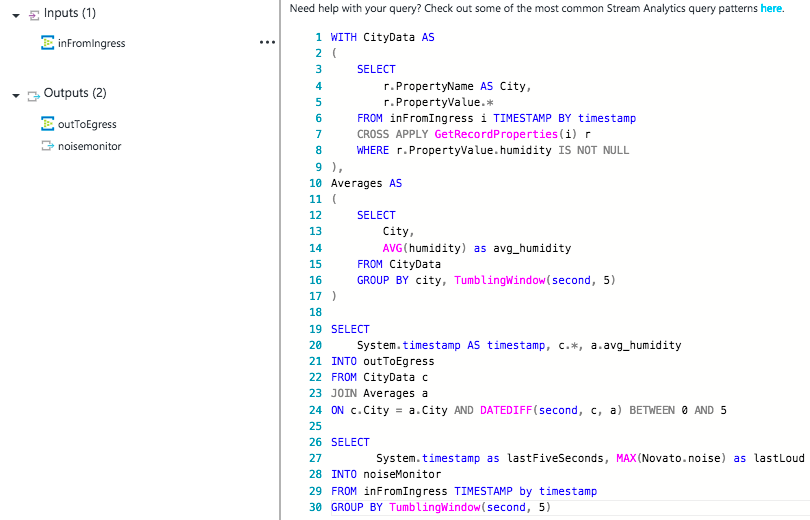The image size is (810, 520).
Task: Click 'JOIN Averages a' on line 23
Action: tap(379, 393)
